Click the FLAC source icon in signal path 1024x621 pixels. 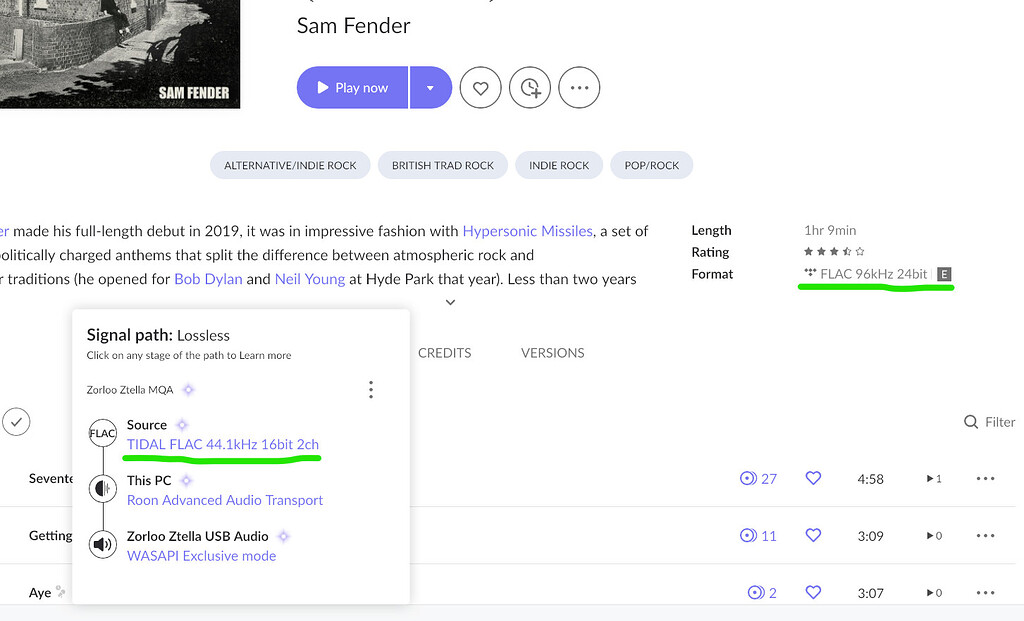(x=103, y=434)
